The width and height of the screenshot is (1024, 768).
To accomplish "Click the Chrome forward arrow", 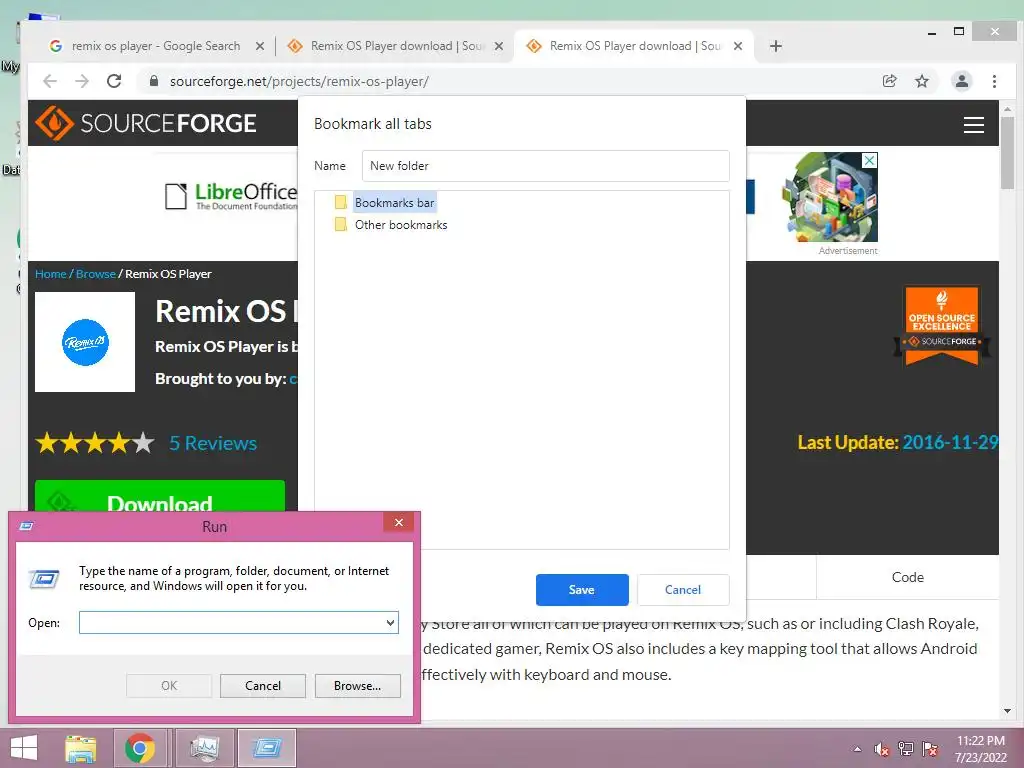I will point(82,81).
